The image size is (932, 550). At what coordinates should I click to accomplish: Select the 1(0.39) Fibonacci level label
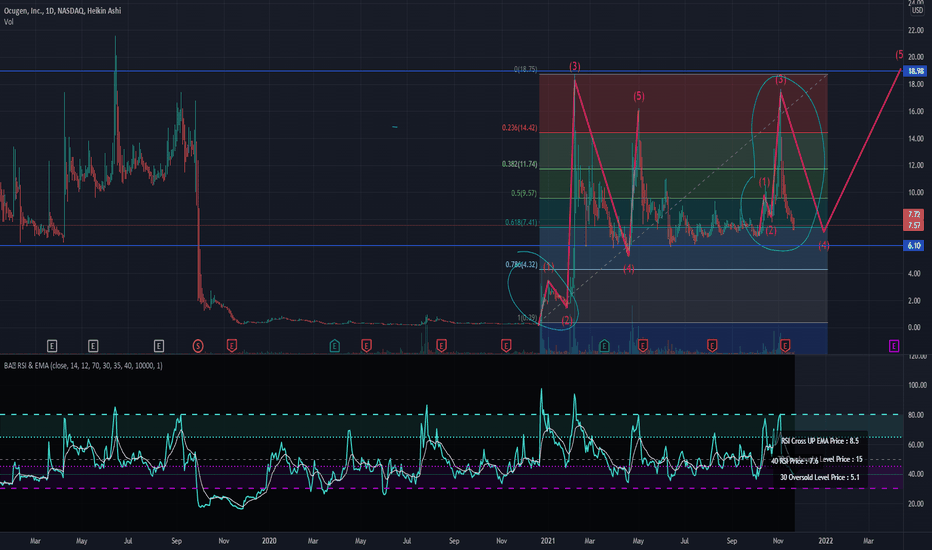[527, 318]
